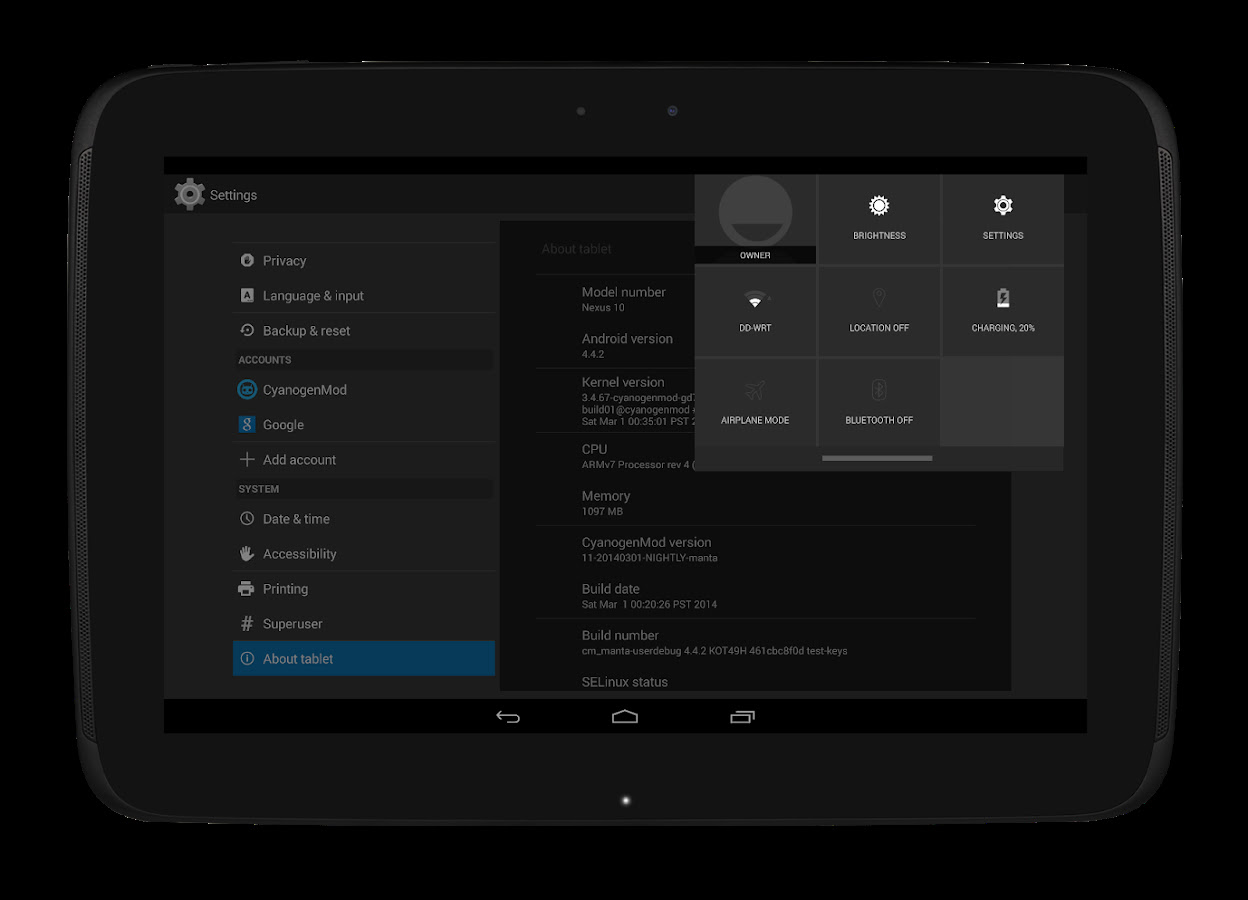Select Add account
The image size is (1248, 900).
pyautogui.click(x=364, y=459)
